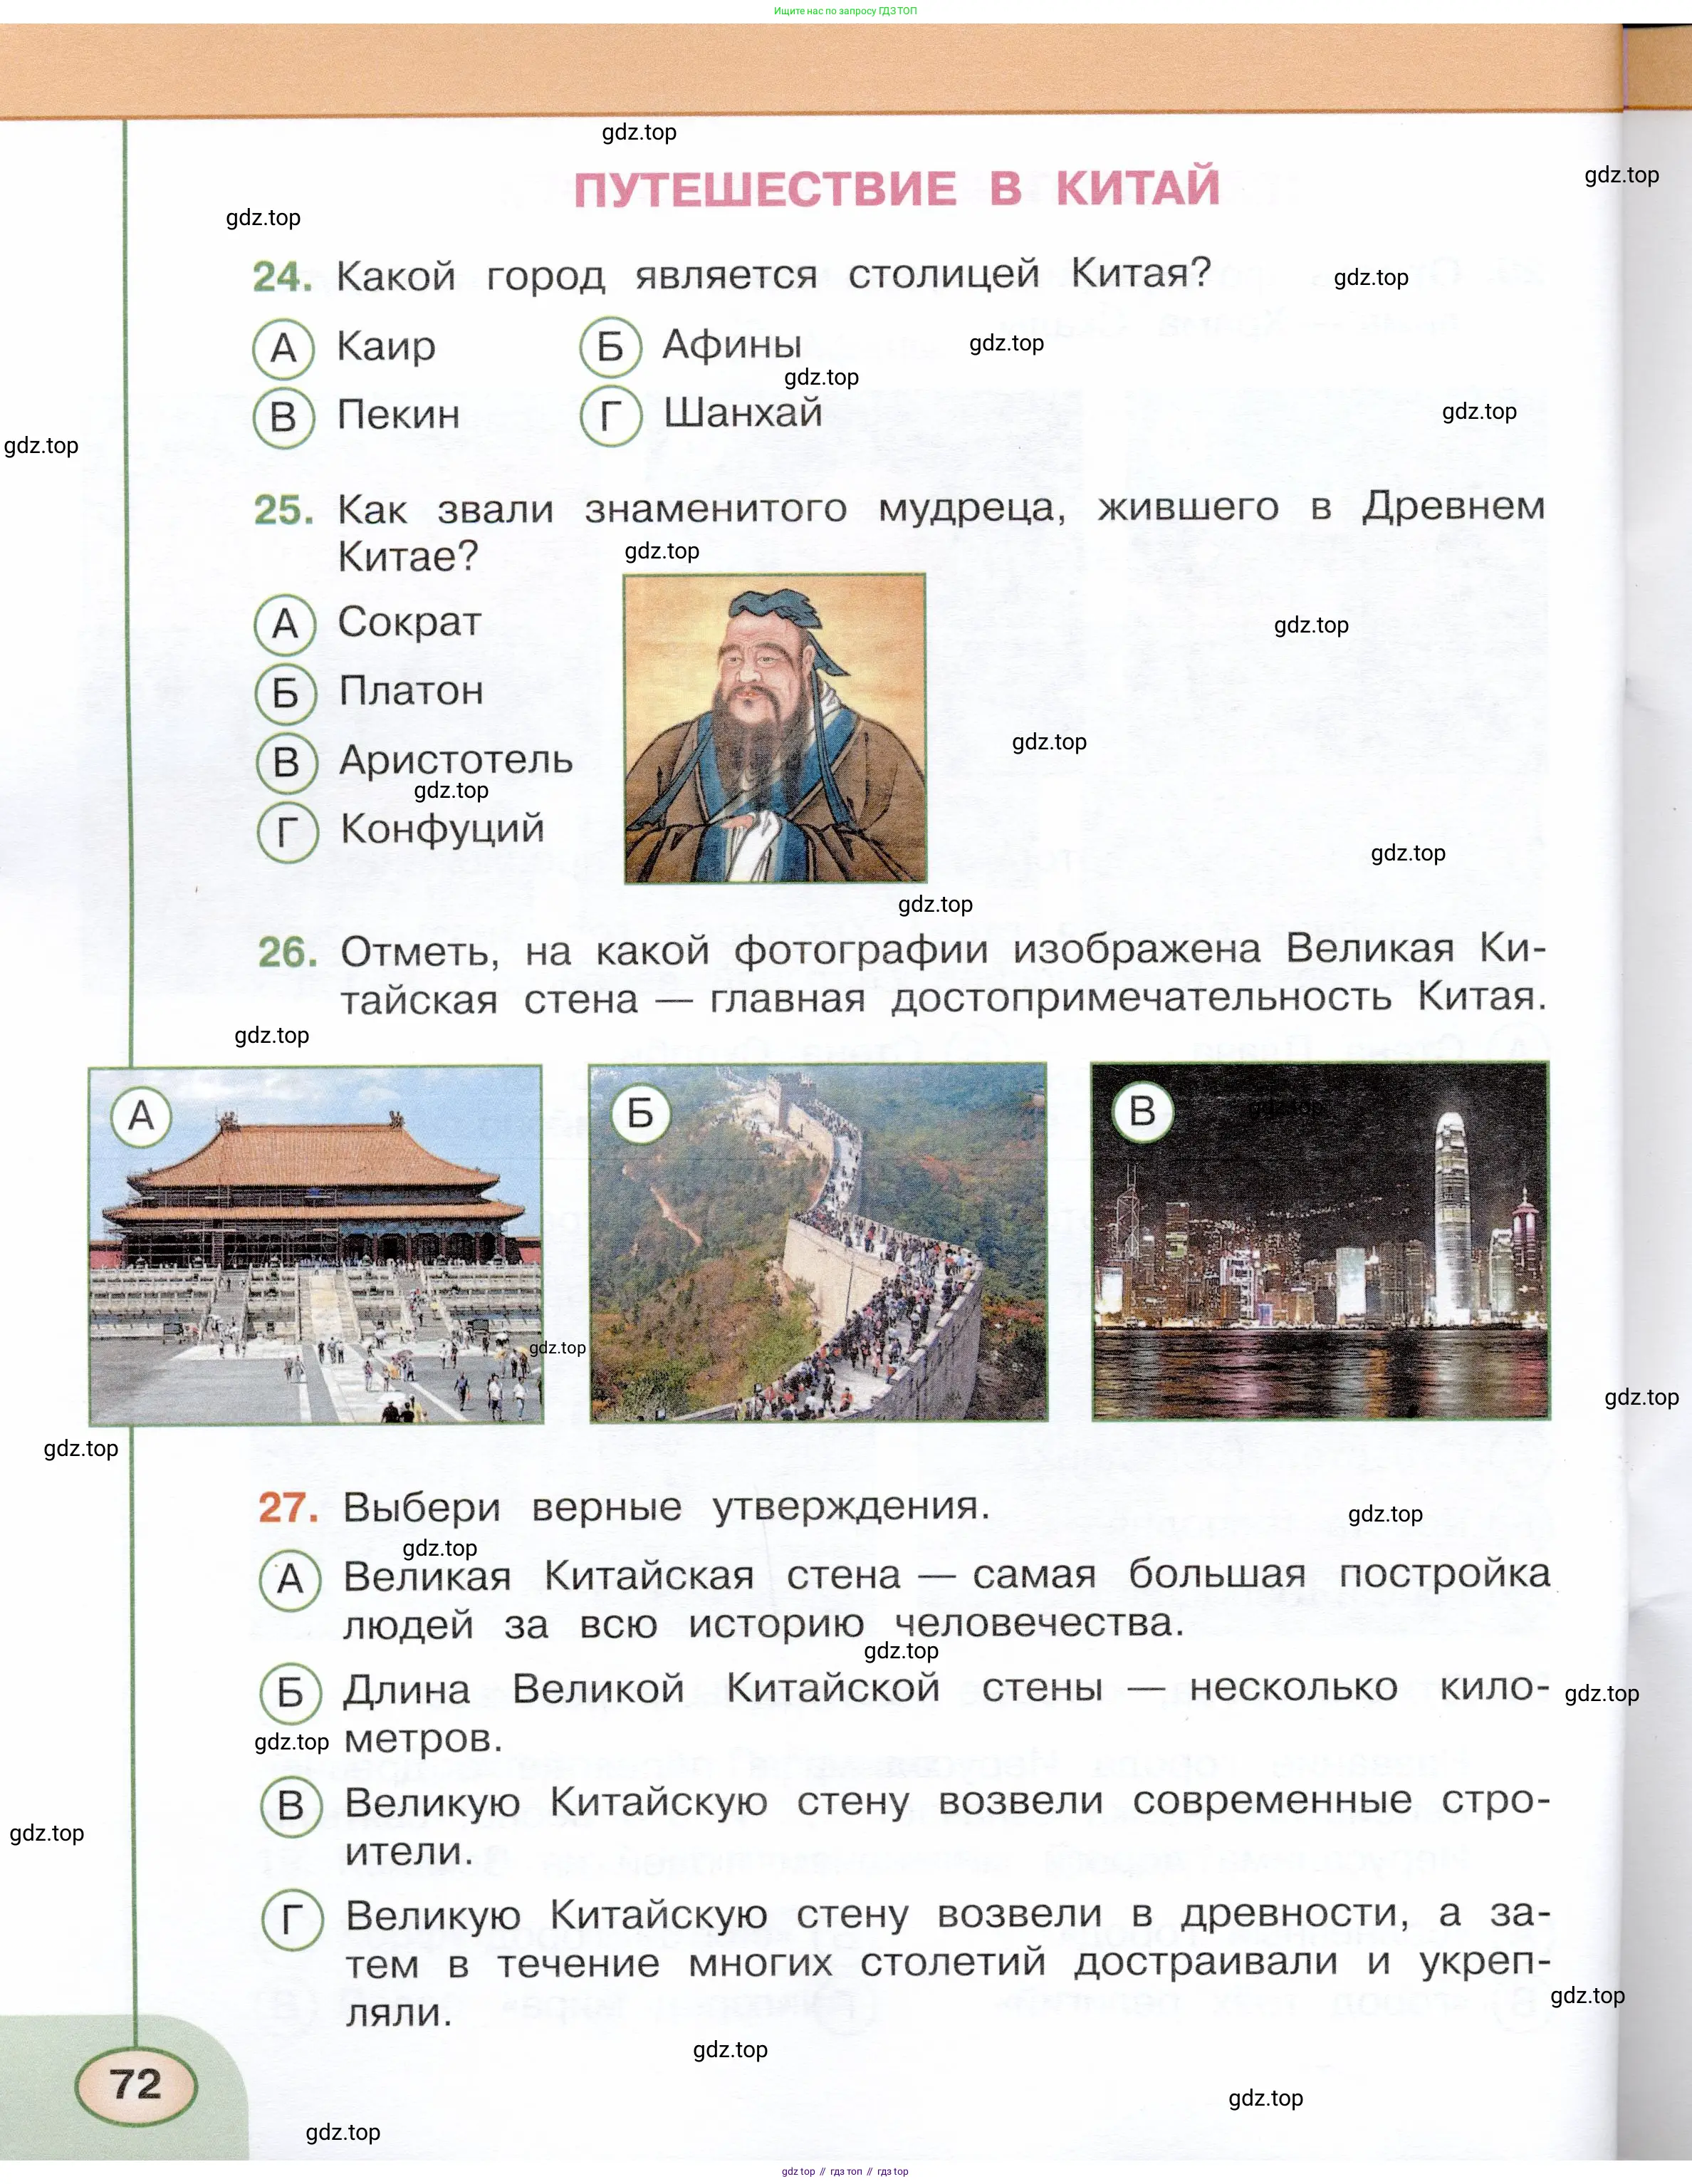The width and height of the screenshot is (1692, 2184).
Task: Select circle Б beside Платон
Action: pos(286,692)
